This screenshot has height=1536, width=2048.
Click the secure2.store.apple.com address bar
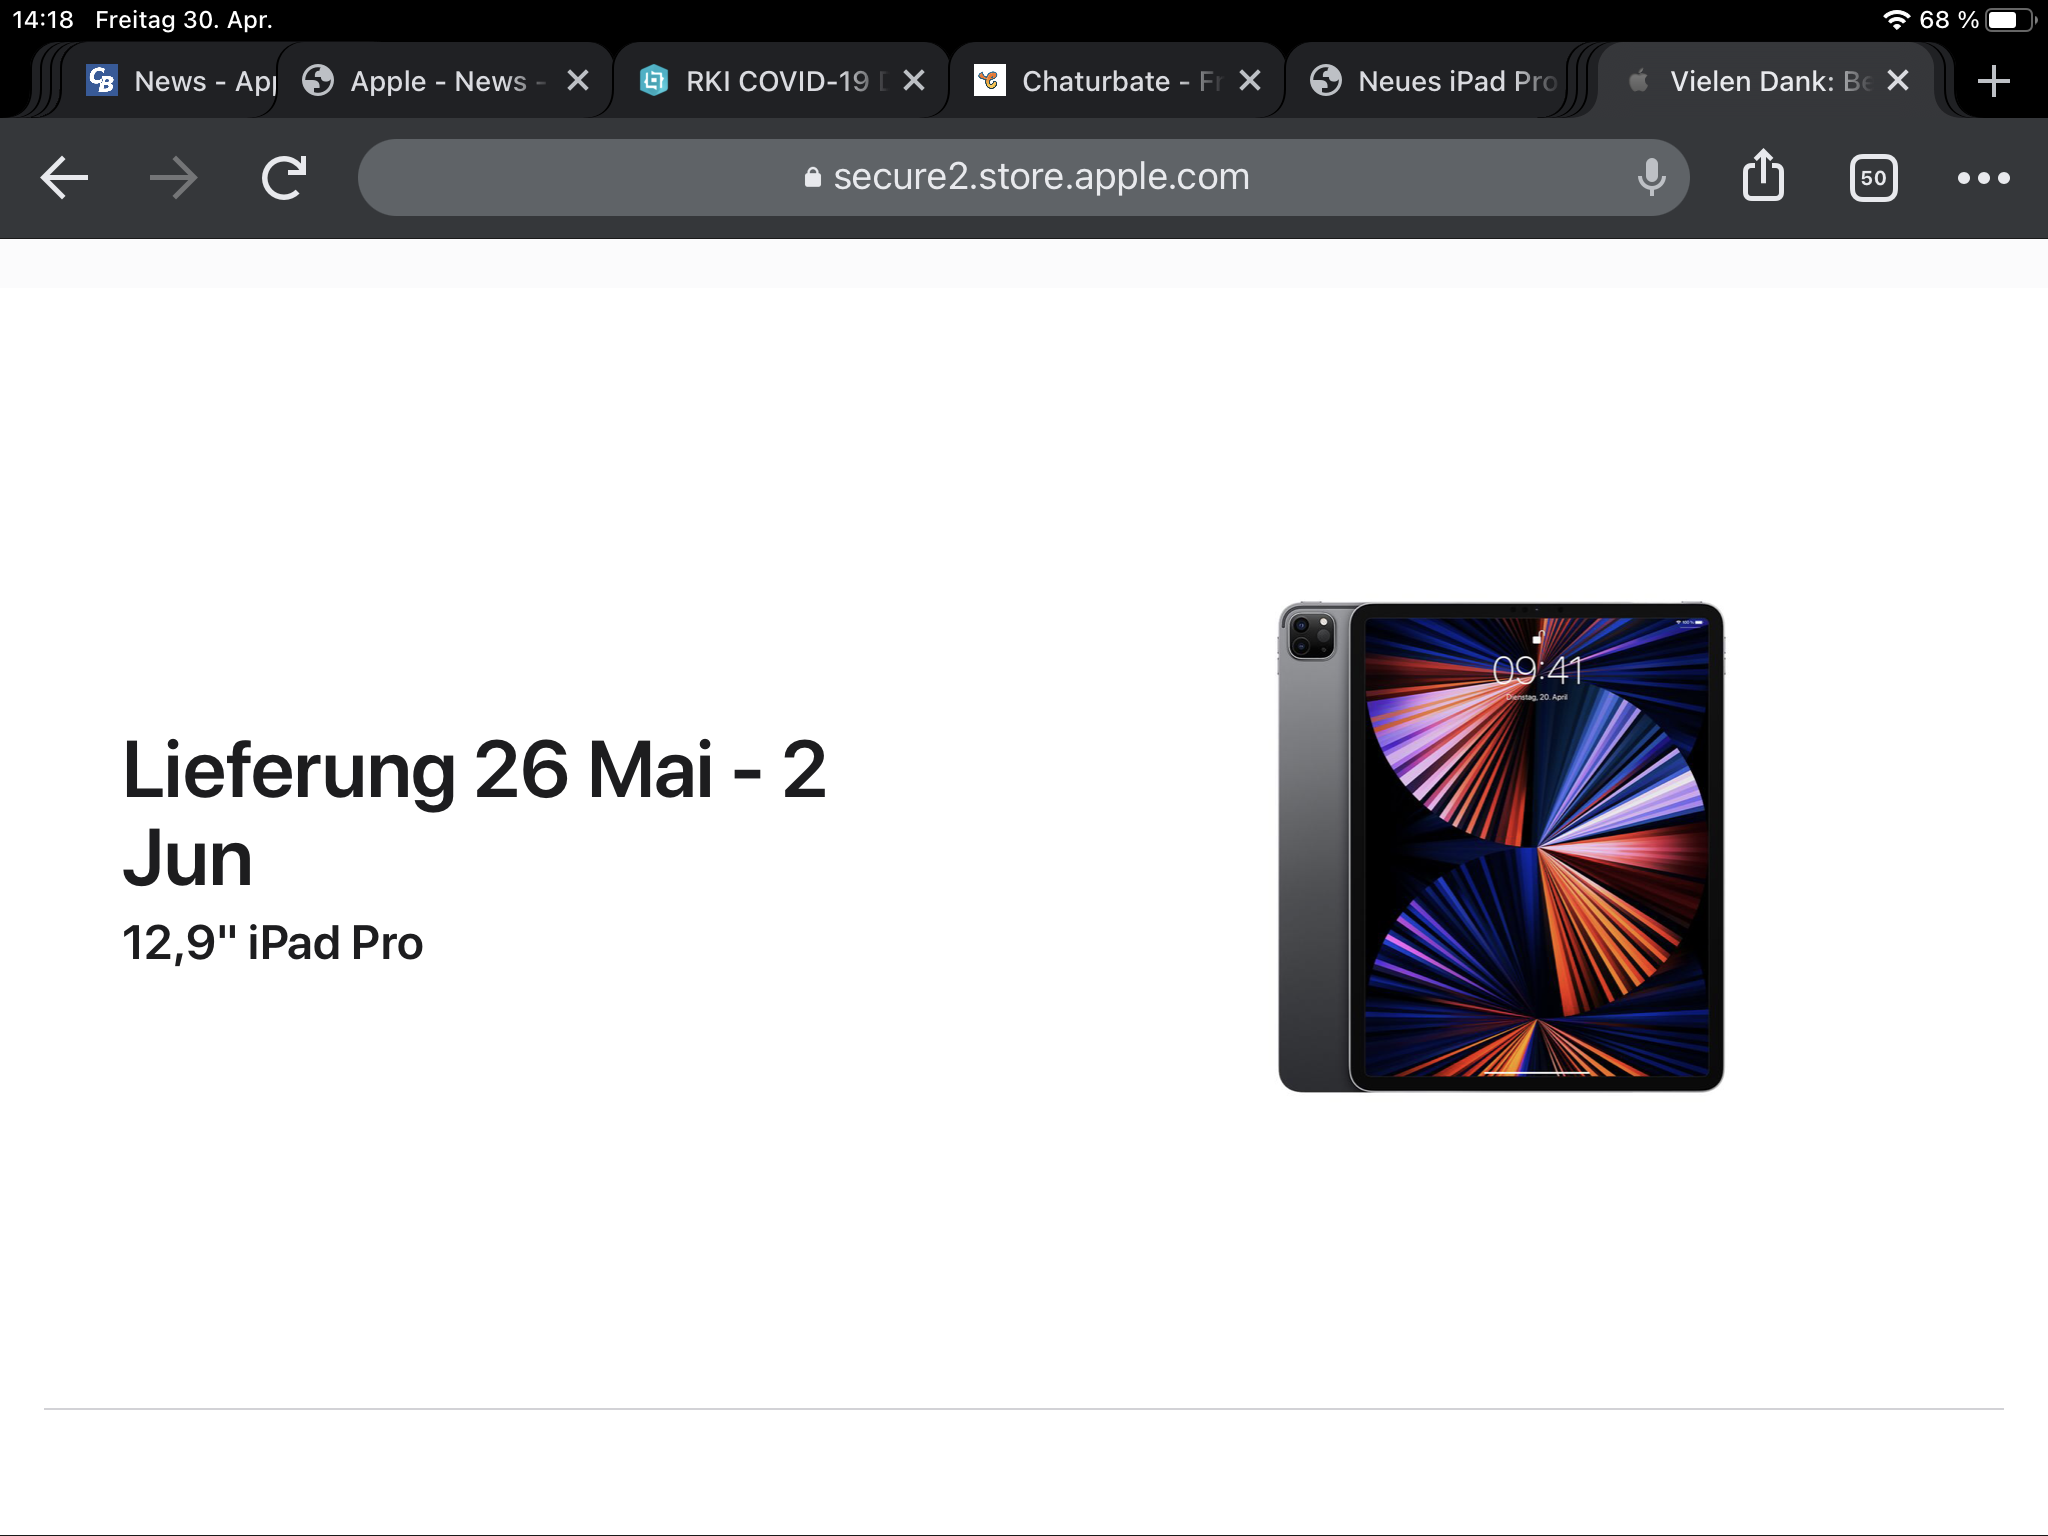1024,178
